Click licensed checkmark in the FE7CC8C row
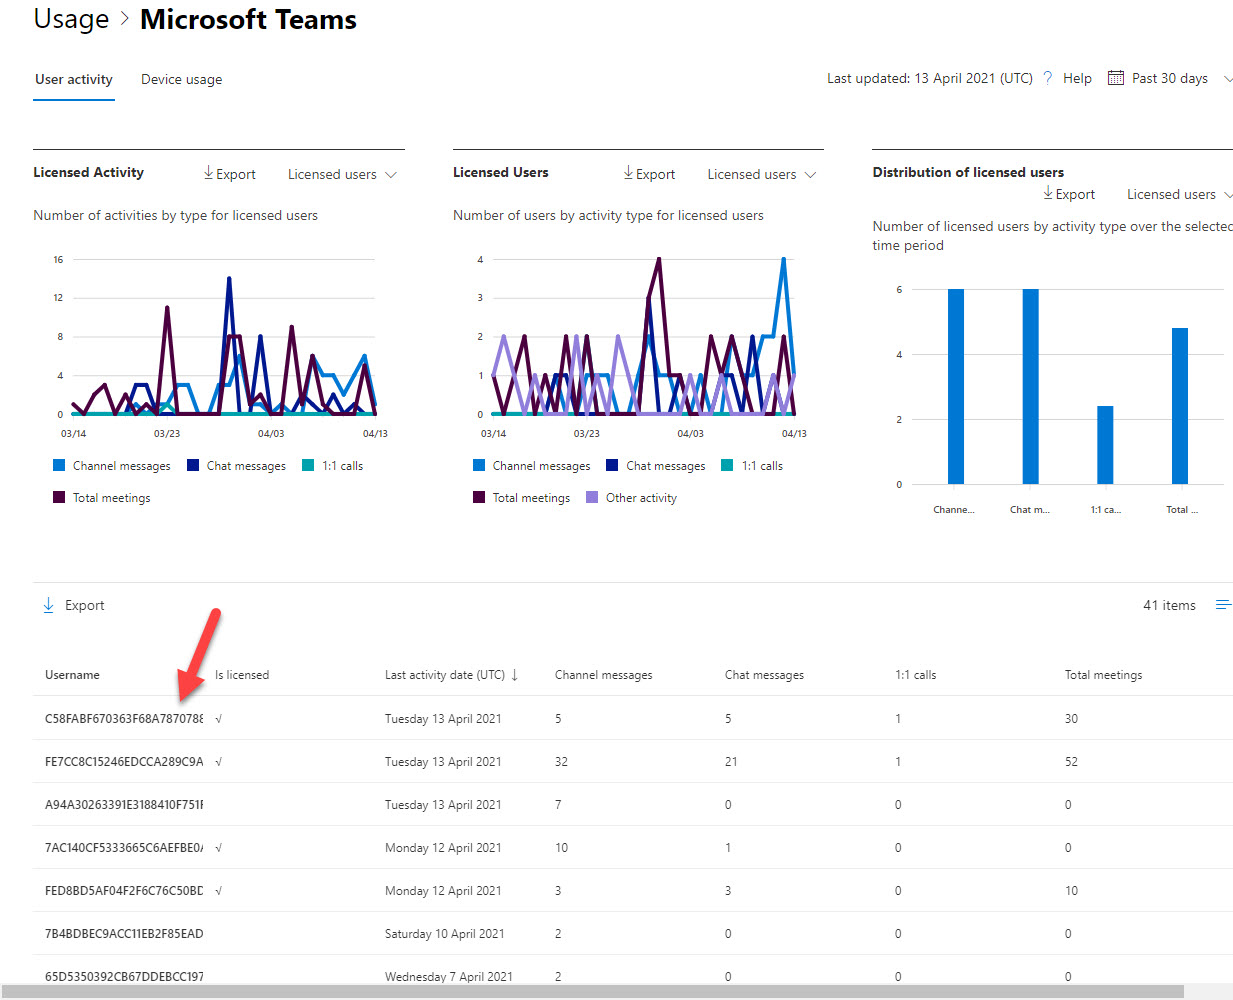Image resolution: width=1233 pixels, height=1000 pixels. click(x=219, y=762)
